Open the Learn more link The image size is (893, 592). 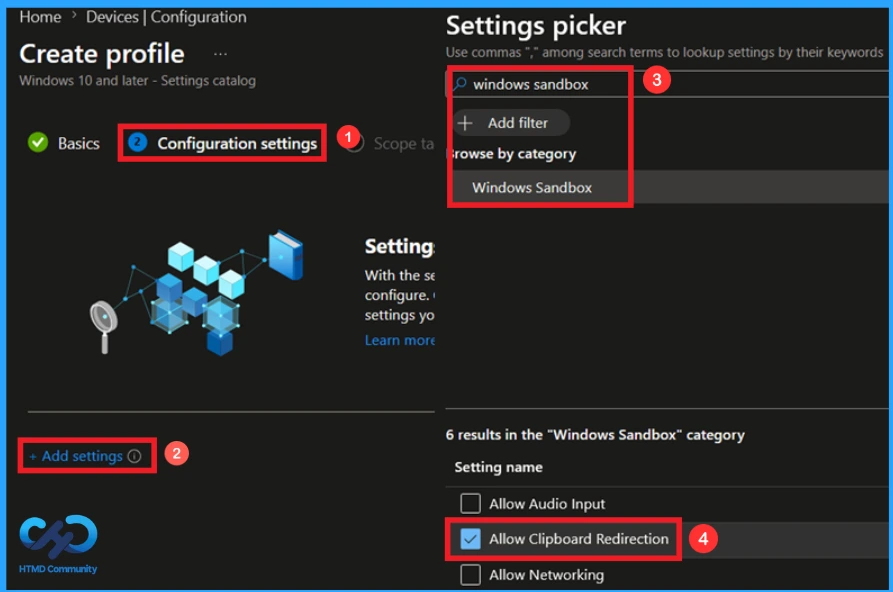(x=400, y=340)
